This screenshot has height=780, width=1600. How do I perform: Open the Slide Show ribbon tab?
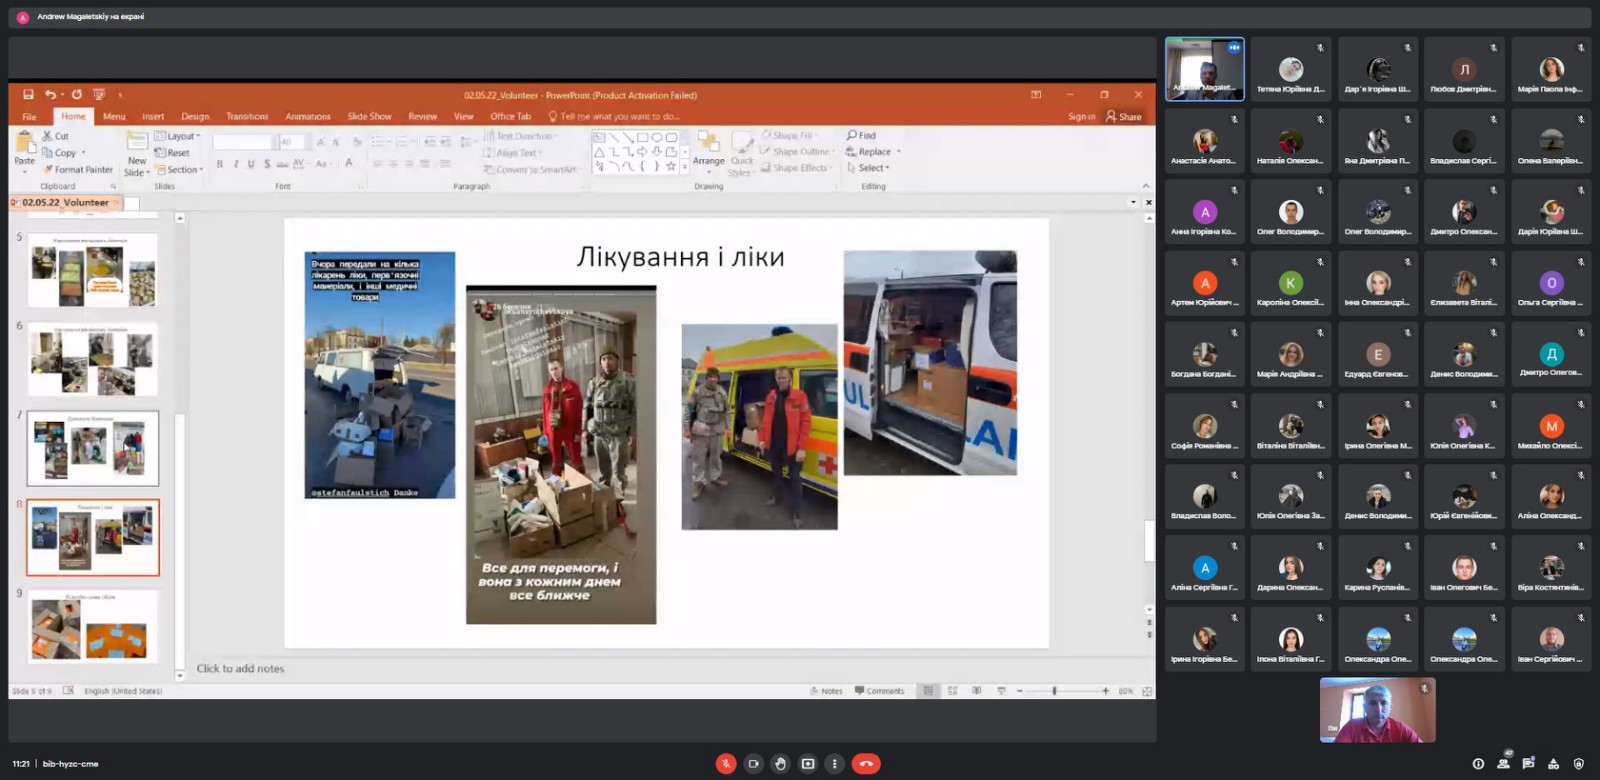(369, 117)
